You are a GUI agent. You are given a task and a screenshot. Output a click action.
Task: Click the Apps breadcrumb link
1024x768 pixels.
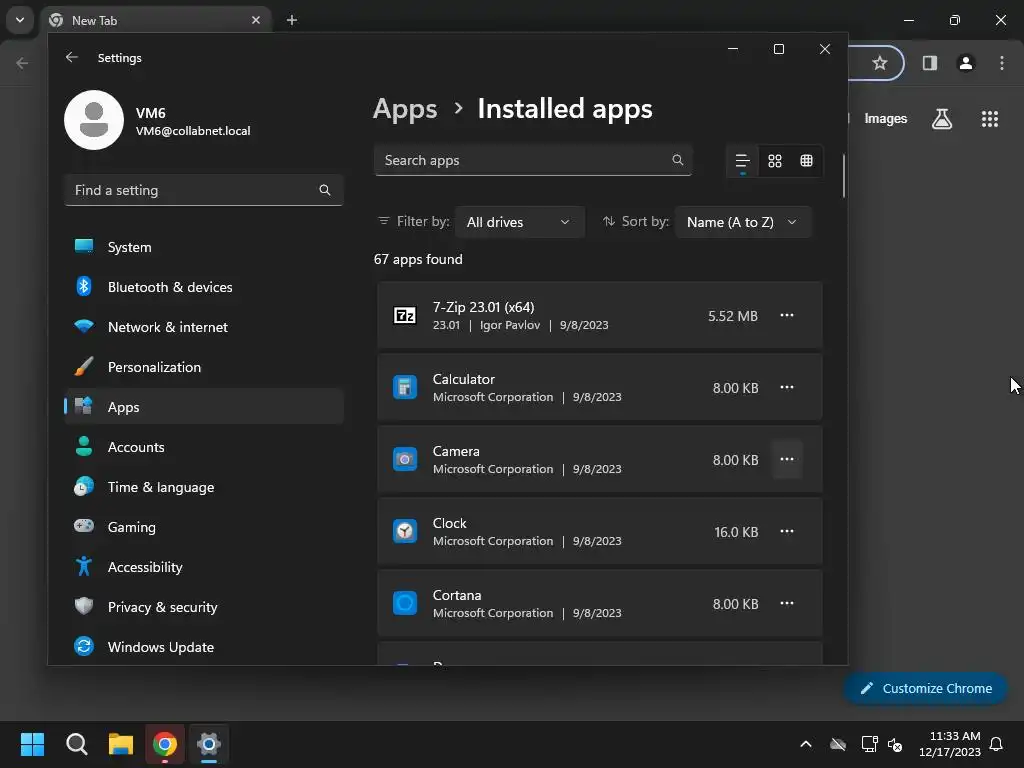[405, 109]
